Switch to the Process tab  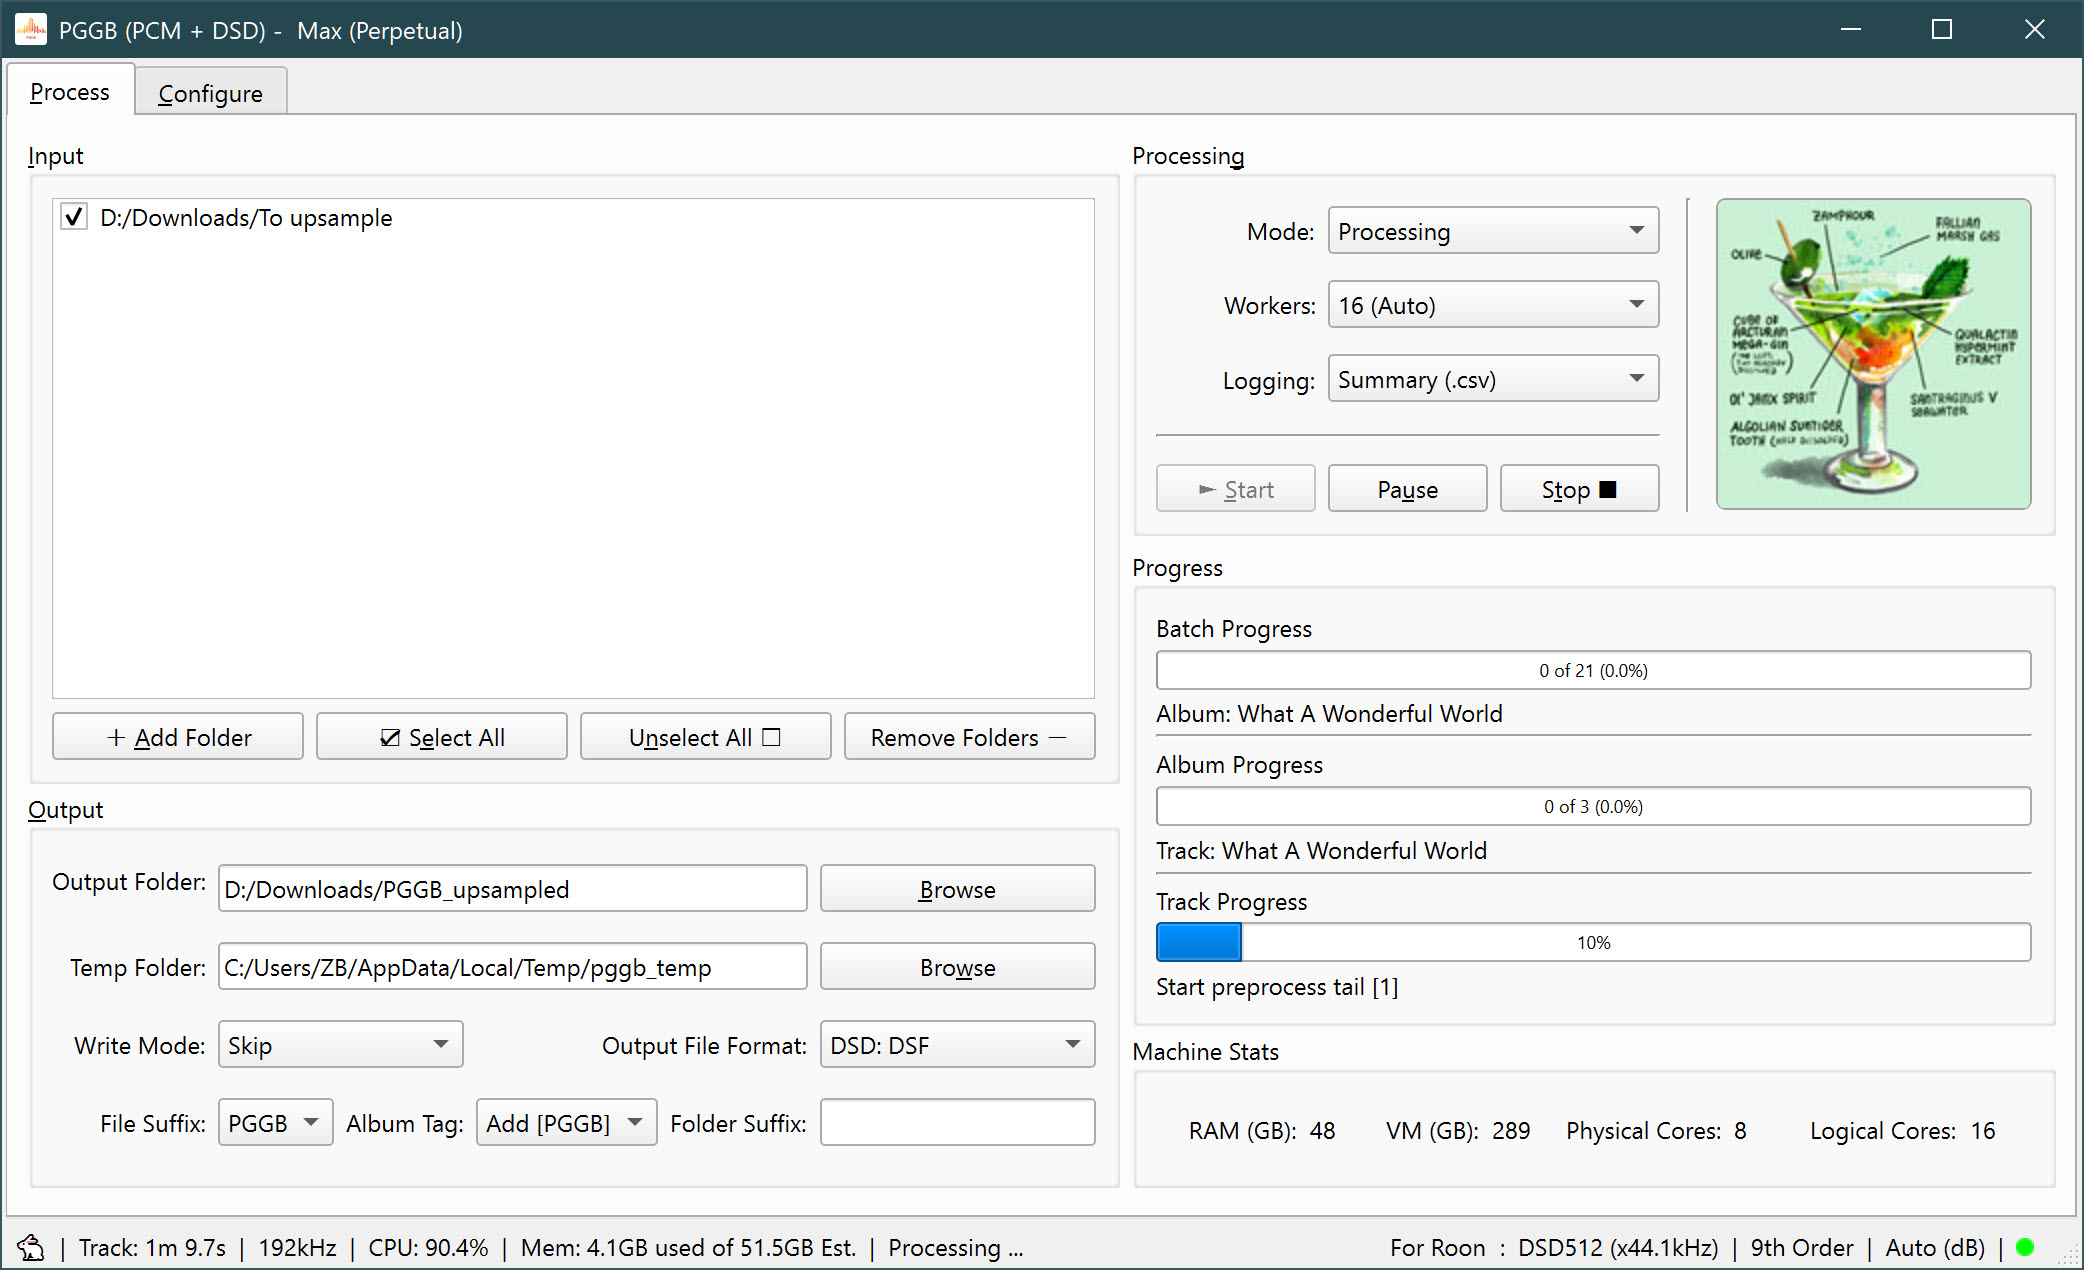(x=69, y=91)
